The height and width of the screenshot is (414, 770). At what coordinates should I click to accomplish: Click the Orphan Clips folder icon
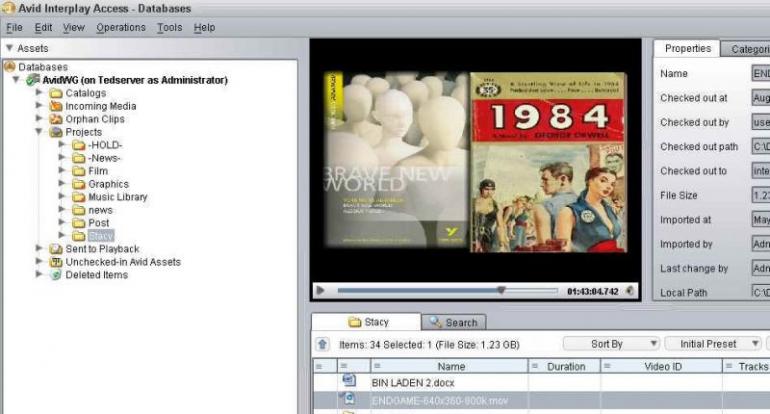pos(56,119)
